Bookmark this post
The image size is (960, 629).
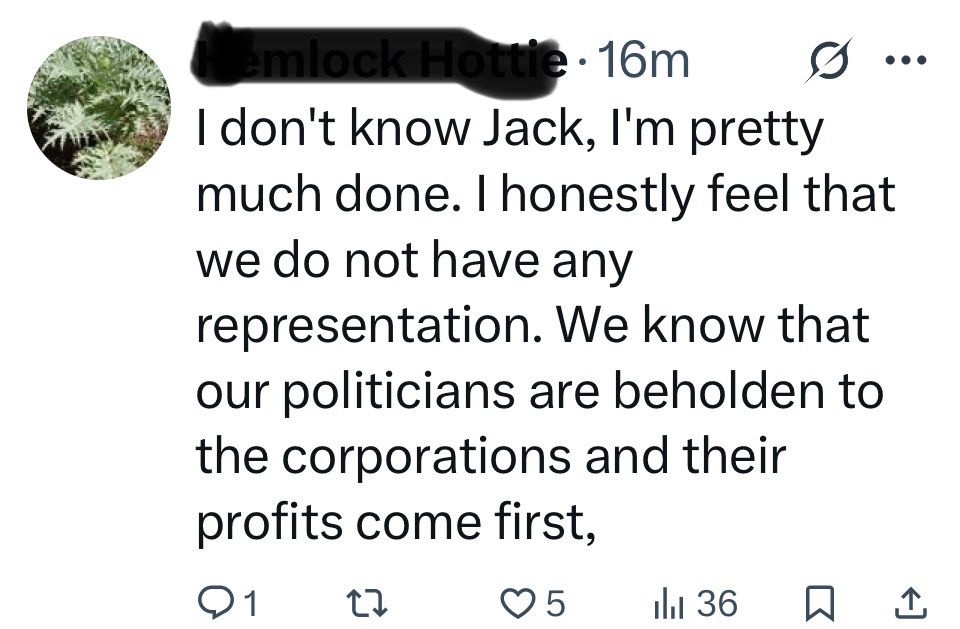pos(820,603)
